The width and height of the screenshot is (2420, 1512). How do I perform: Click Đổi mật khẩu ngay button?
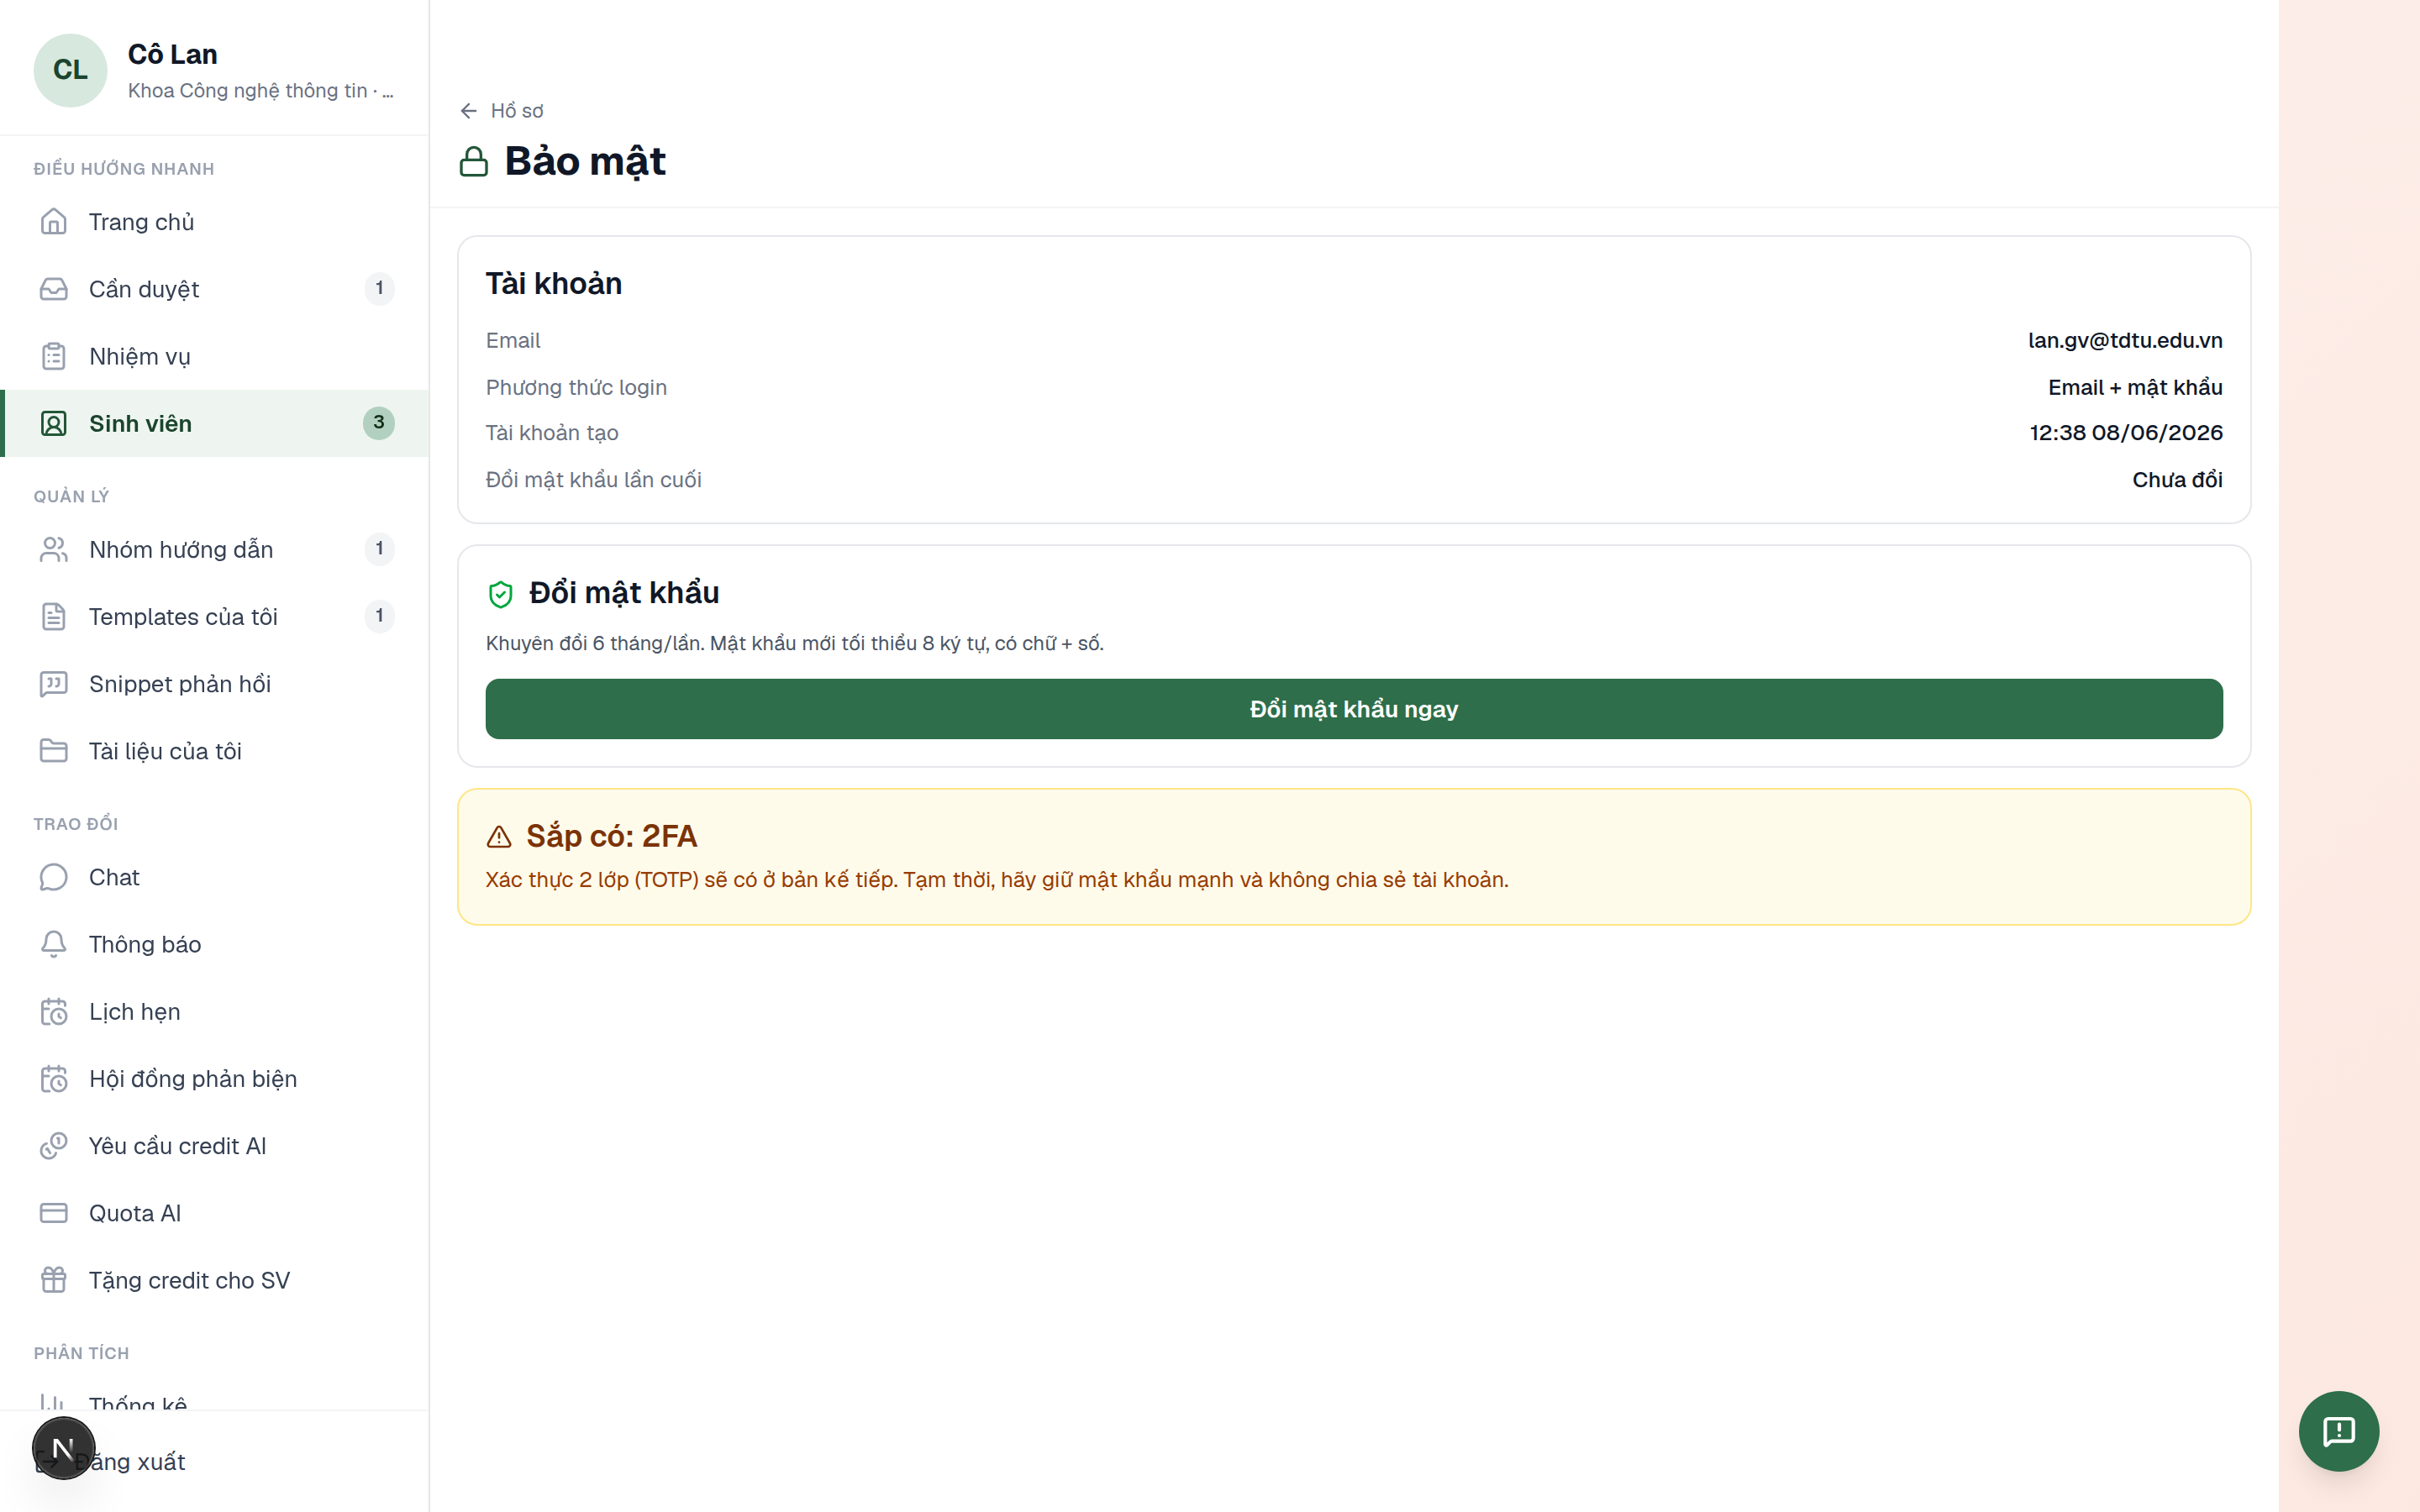[x=1354, y=709]
